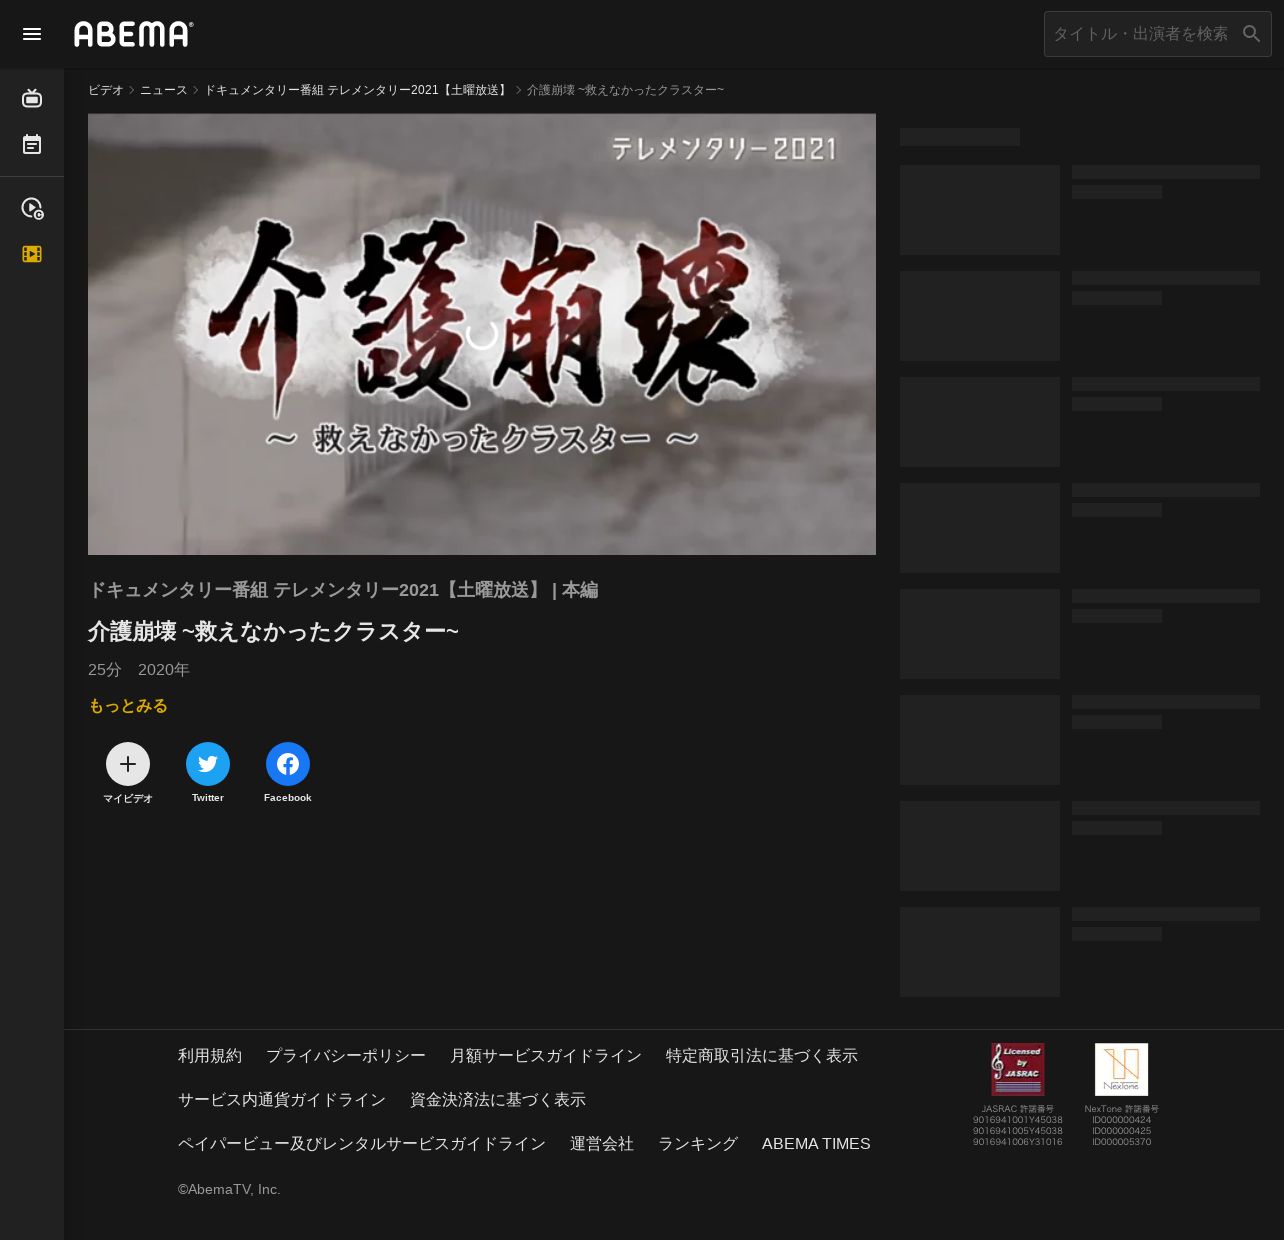The width and height of the screenshot is (1284, 1240).
Task: Open the series title link above episode
Action: click(343, 590)
